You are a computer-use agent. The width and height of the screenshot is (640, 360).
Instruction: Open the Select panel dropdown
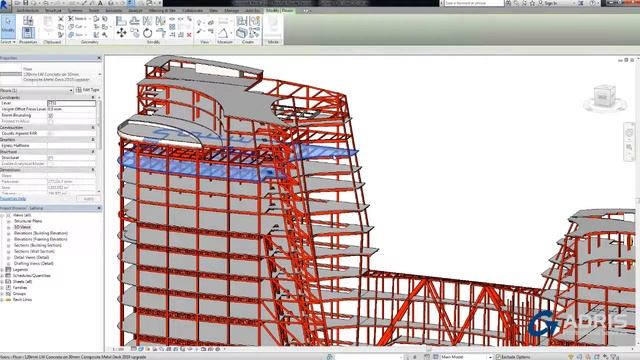(8, 42)
